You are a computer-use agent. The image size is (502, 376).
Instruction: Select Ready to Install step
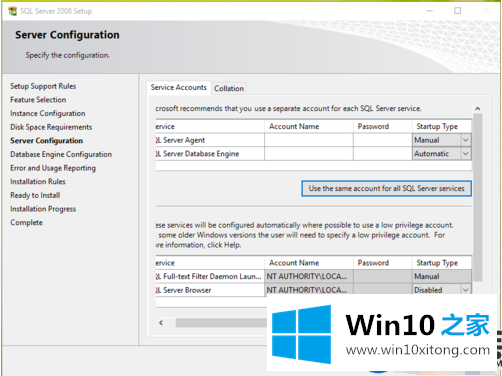click(35, 195)
